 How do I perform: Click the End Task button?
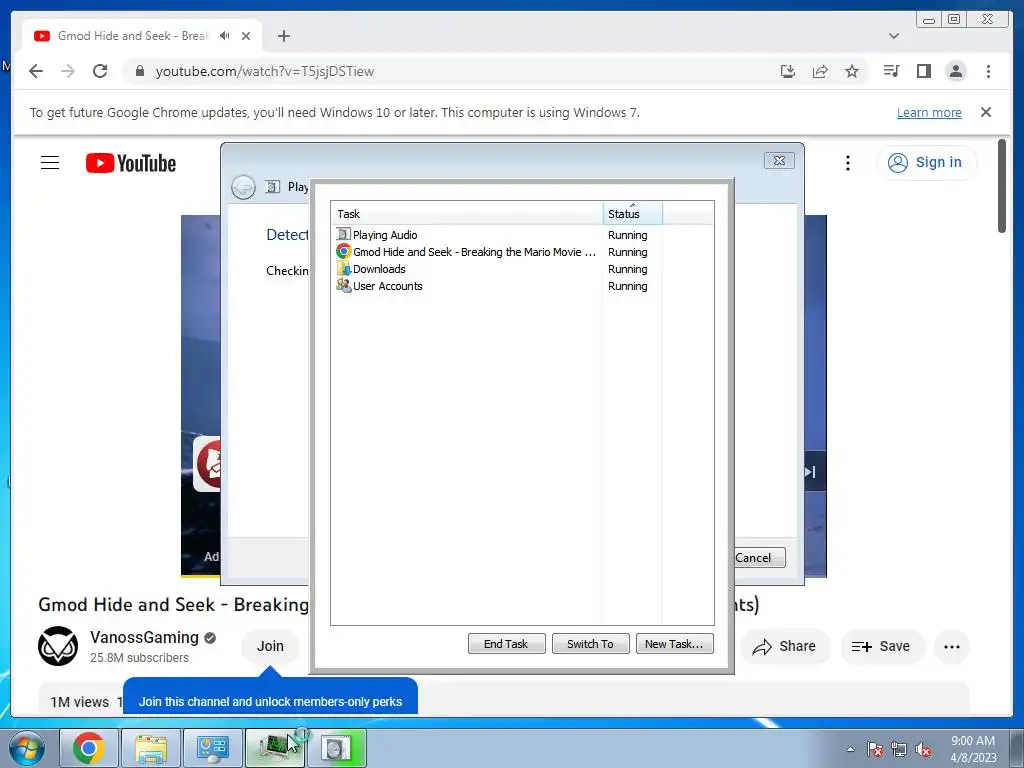pos(506,644)
